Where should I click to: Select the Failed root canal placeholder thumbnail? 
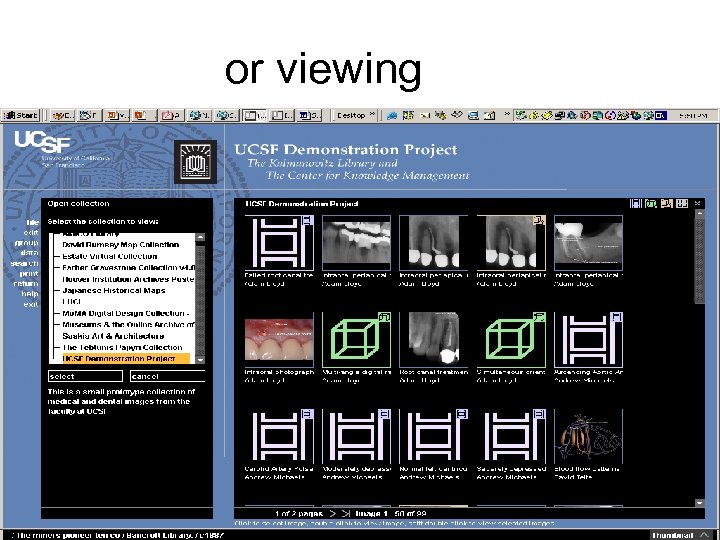[279, 243]
